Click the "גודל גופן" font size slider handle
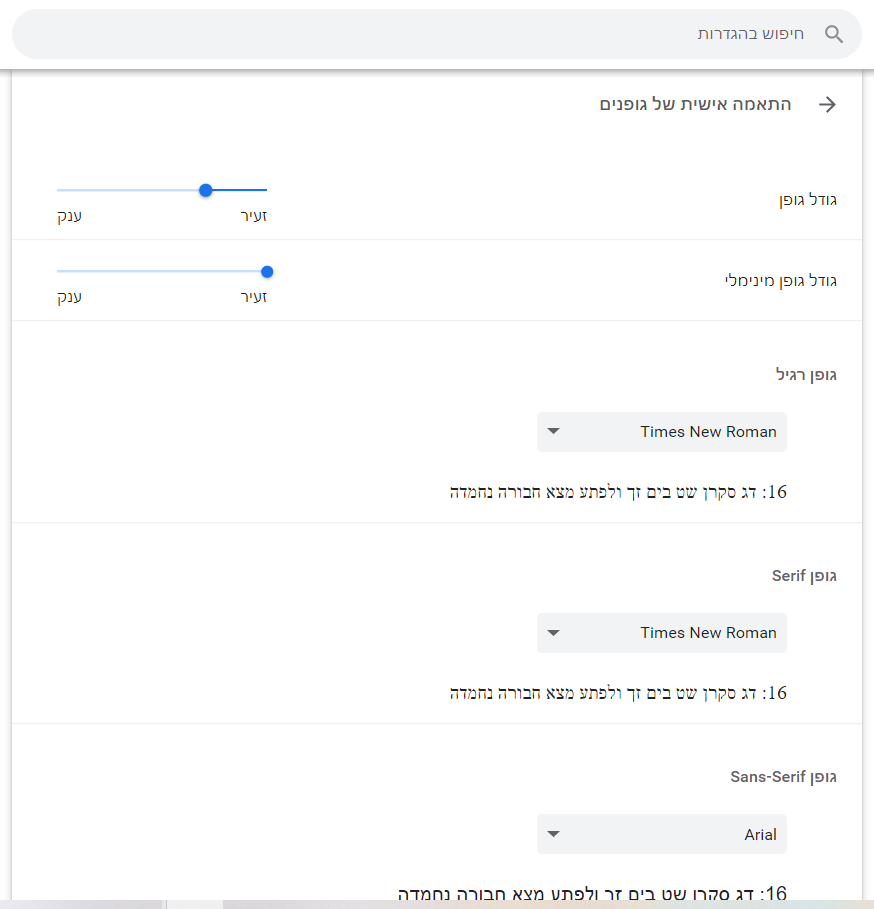The height and width of the screenshot is (909, 874). pos(206,190)
